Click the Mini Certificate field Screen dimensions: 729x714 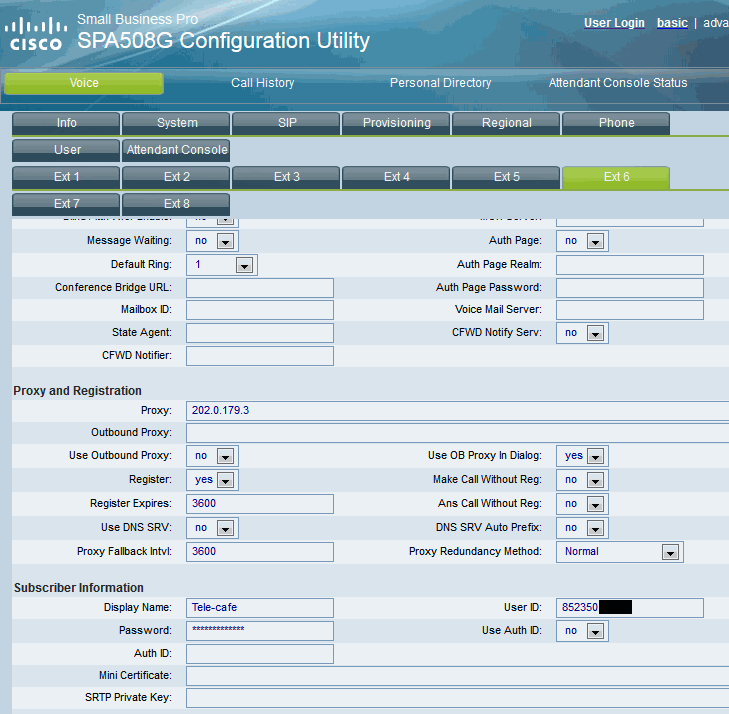(457, 676)
